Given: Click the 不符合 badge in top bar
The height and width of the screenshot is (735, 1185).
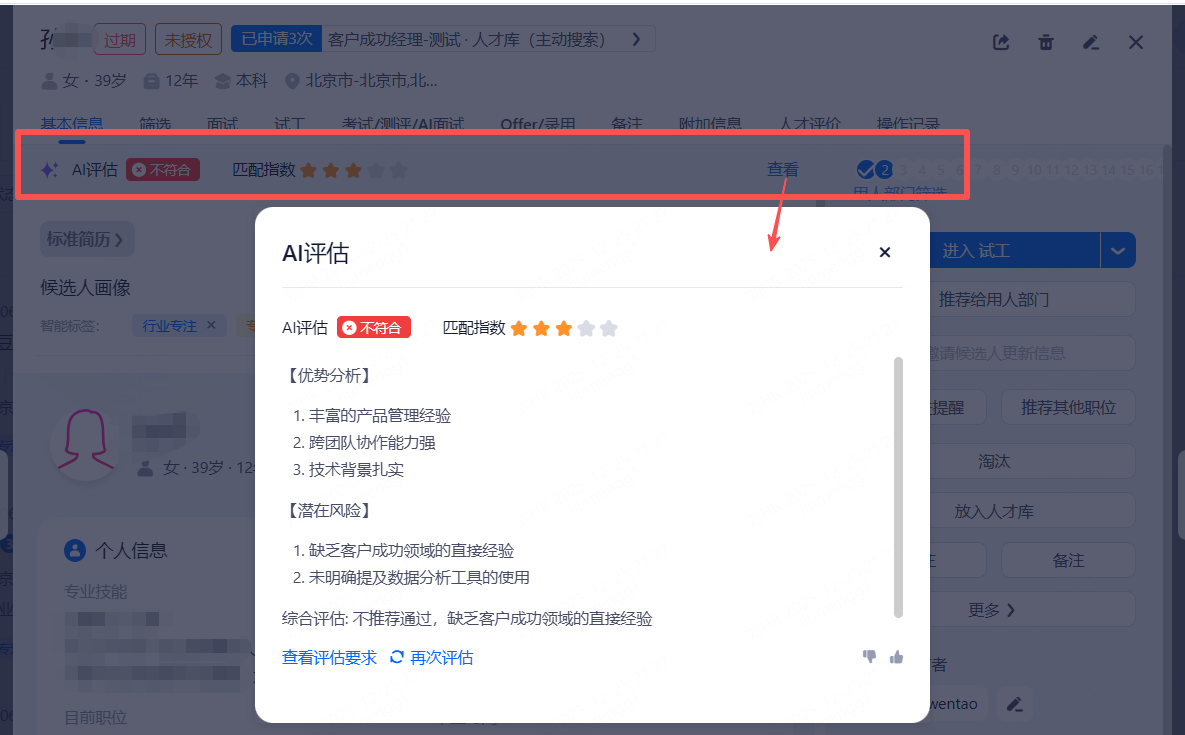Looking at the screenshot, I should pos(162,170).
